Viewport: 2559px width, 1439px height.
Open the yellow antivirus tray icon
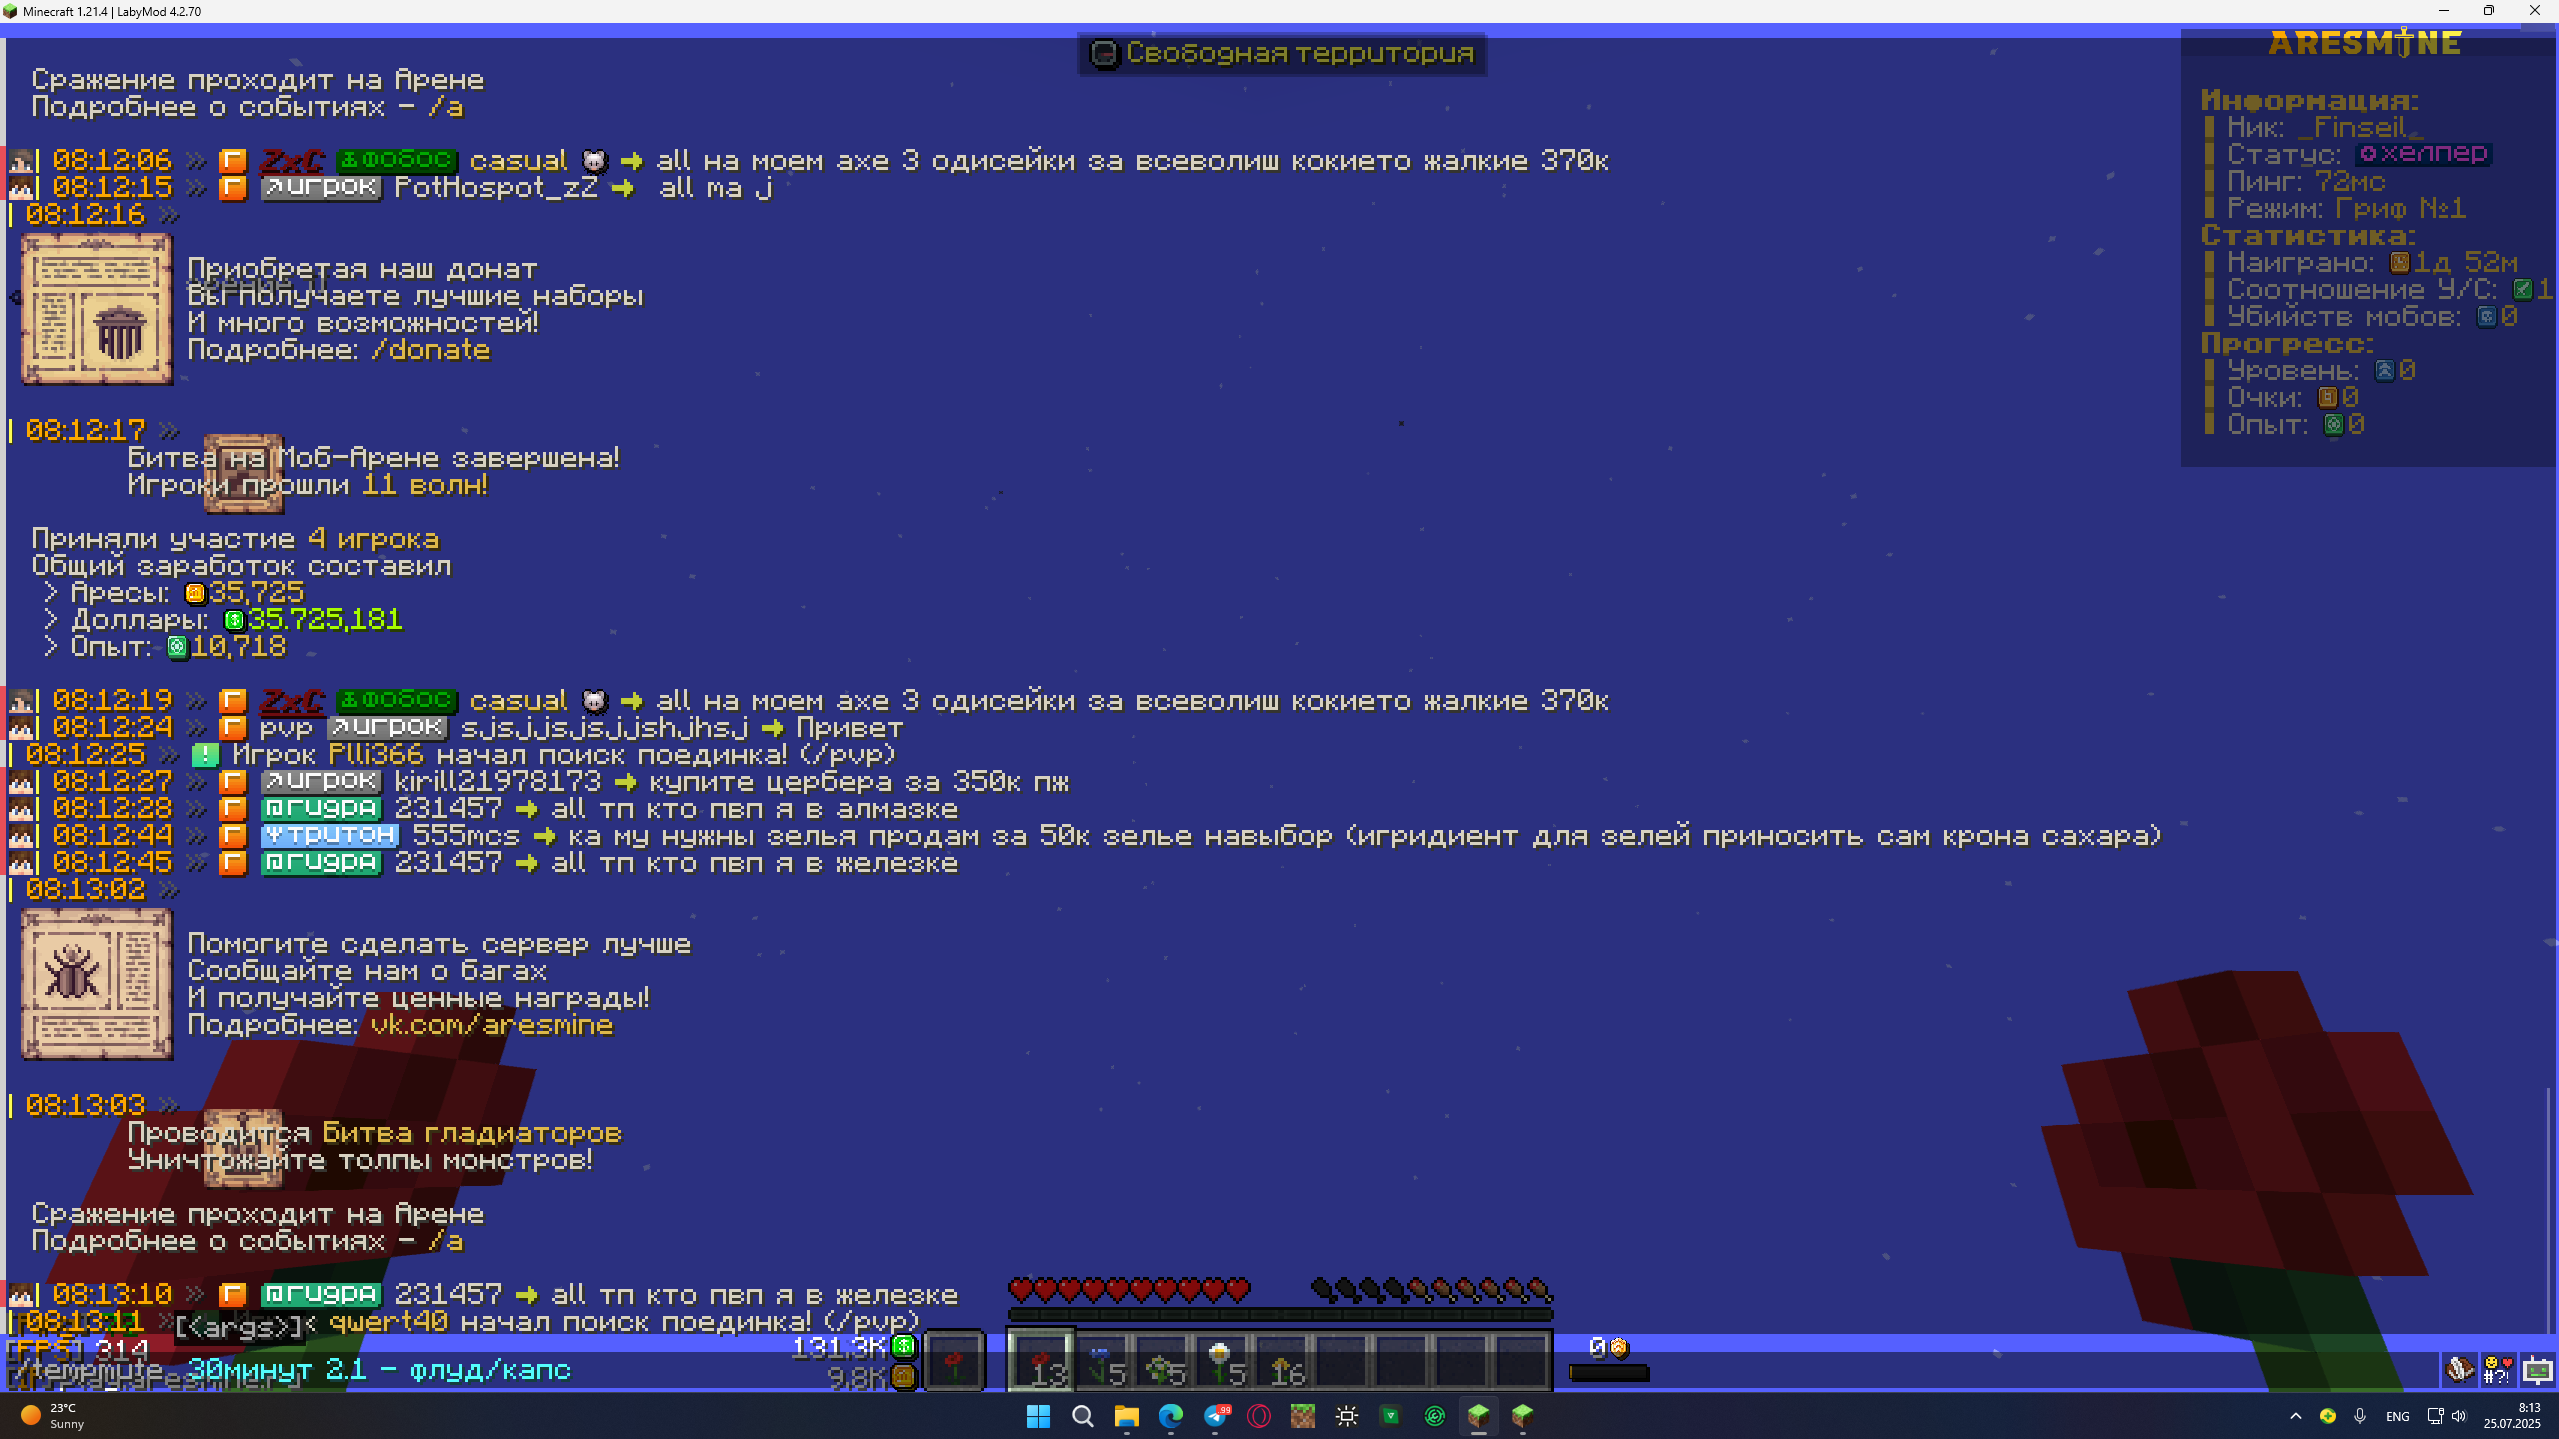pos(2328,1416)
